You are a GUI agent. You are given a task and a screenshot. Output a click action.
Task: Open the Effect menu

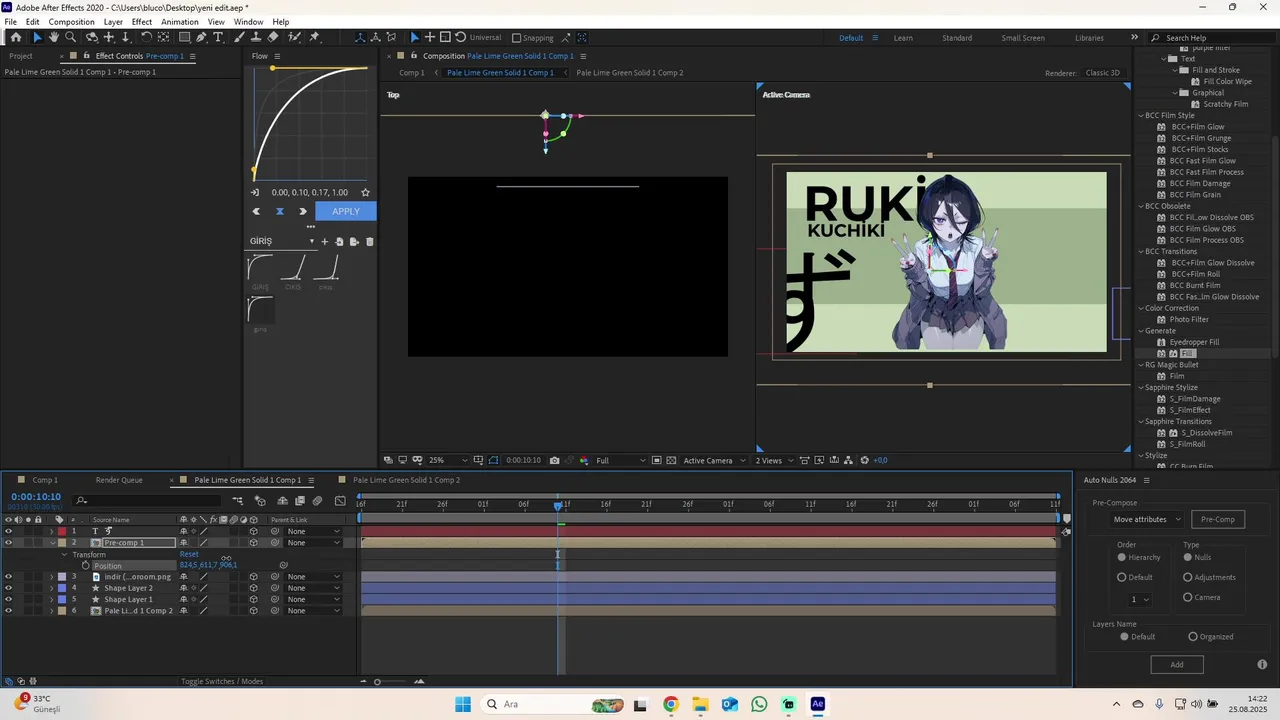point(142,22)
